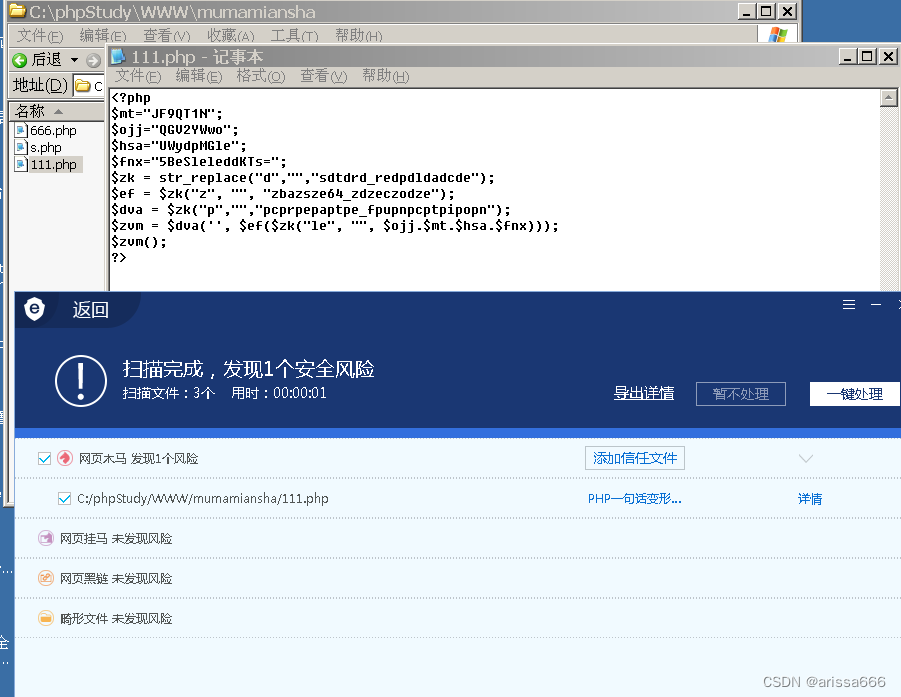Open Explorer 查看(V) menu
The width and height of the screenshot is (901, 697).
[x=167, y=36]
